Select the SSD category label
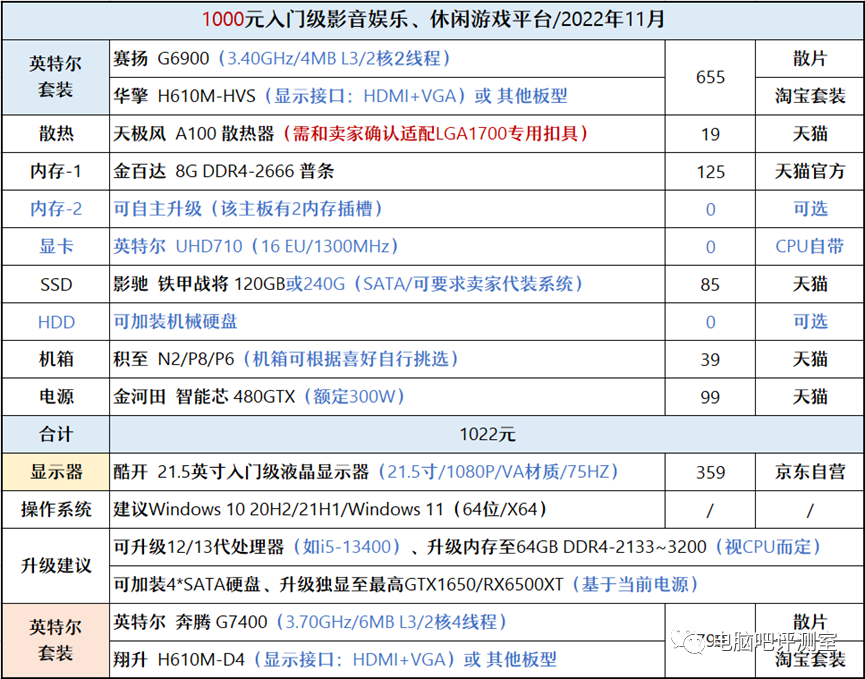This screenshot has height=679, width=865. [x=56, y=284]
